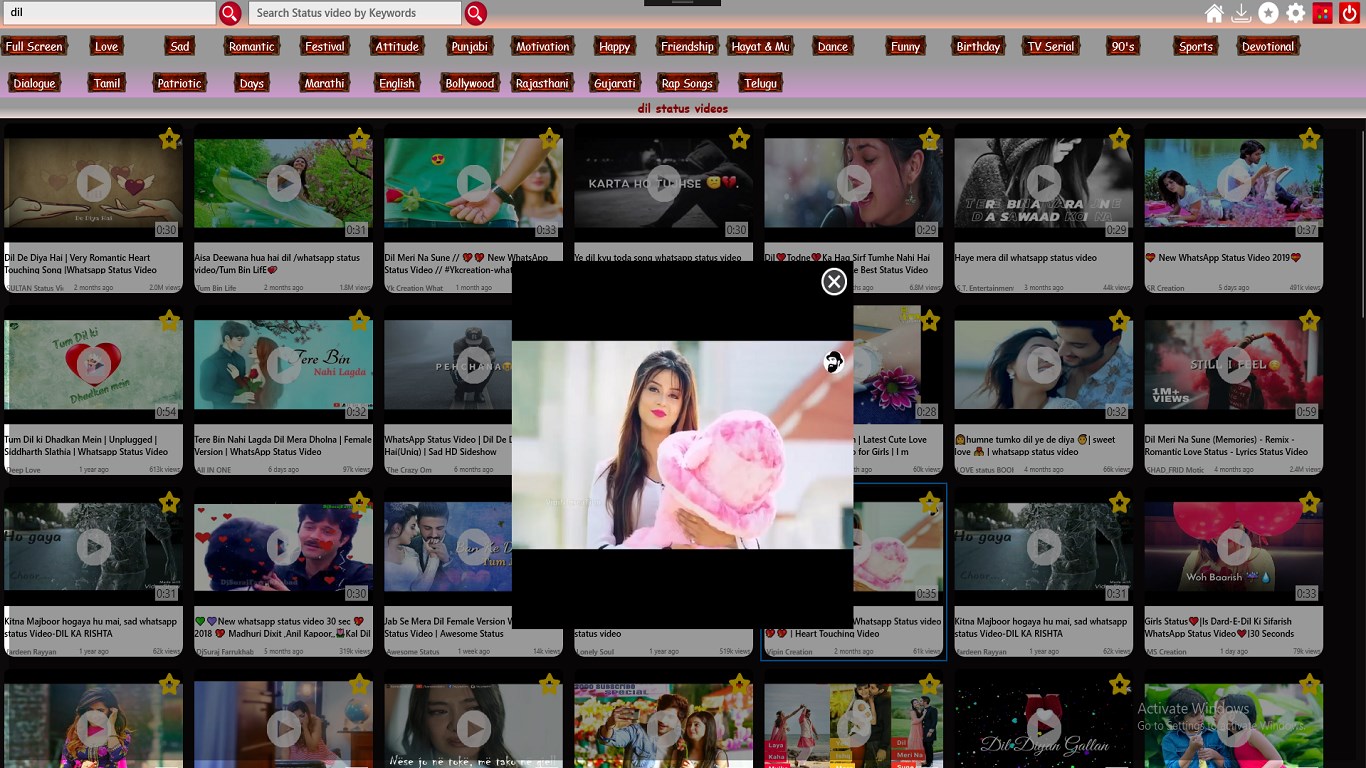The image size is (1366, 768).
Task: Click the red search icon beside the "dil" field
Action: click(230, 13)
